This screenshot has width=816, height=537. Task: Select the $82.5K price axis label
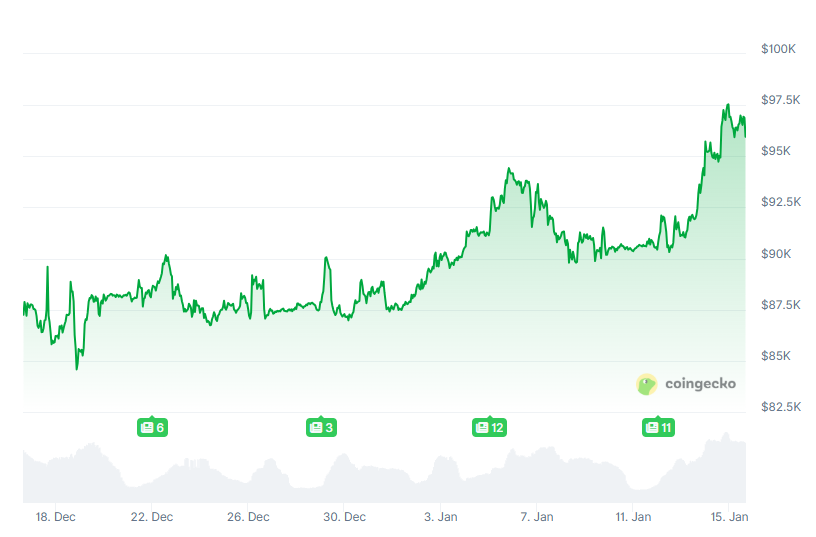(x=780, y=407)
